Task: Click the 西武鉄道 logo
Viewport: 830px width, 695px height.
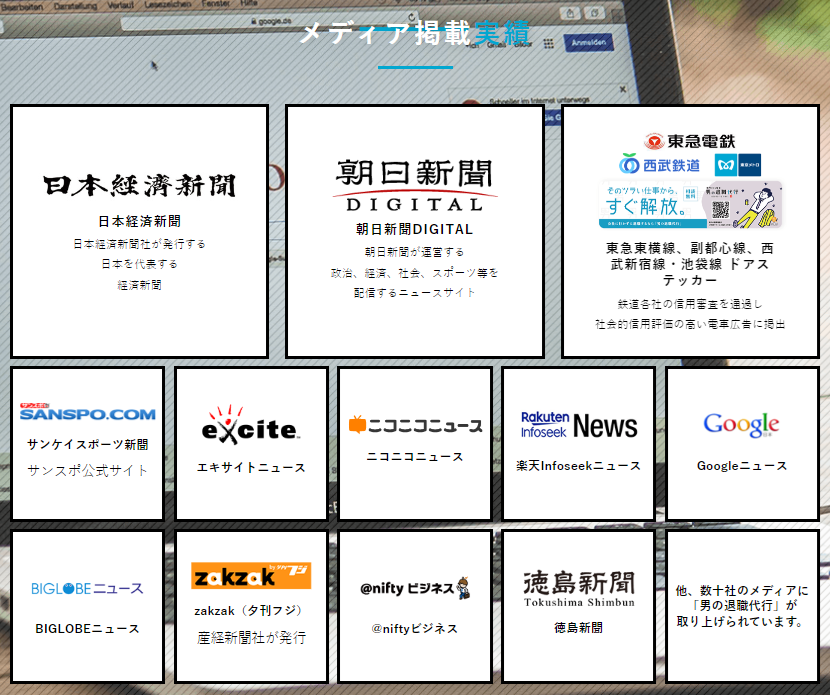Action: coord(660,165)
